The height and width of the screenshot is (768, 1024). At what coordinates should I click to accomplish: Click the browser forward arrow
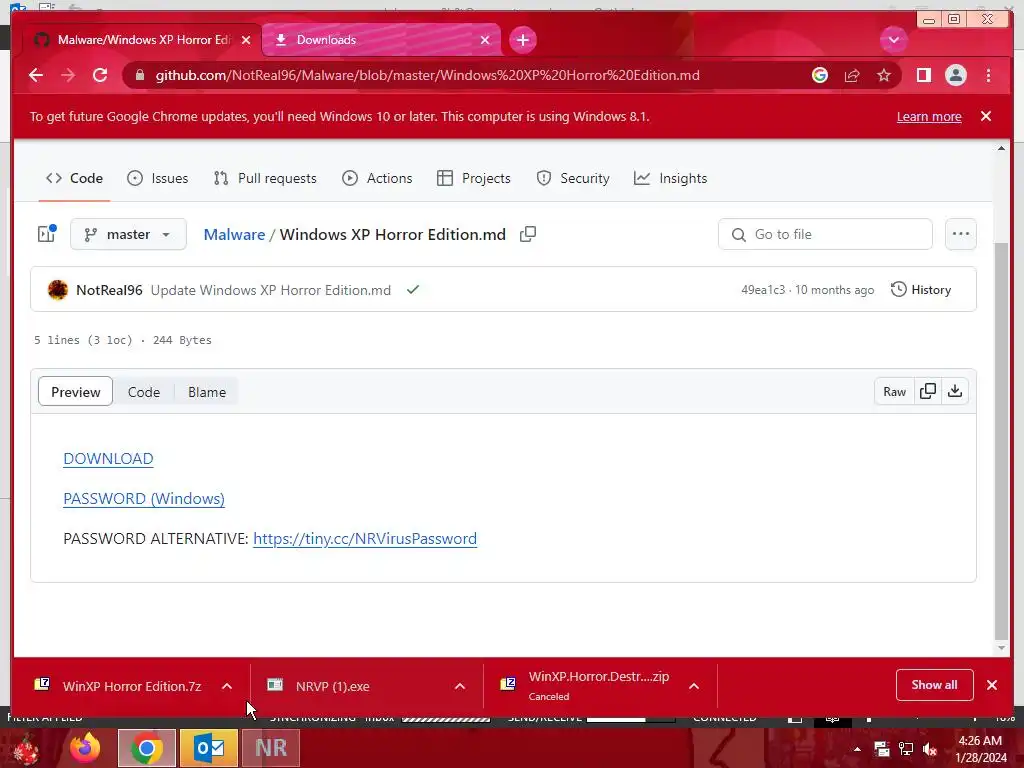tap(68, 75)
